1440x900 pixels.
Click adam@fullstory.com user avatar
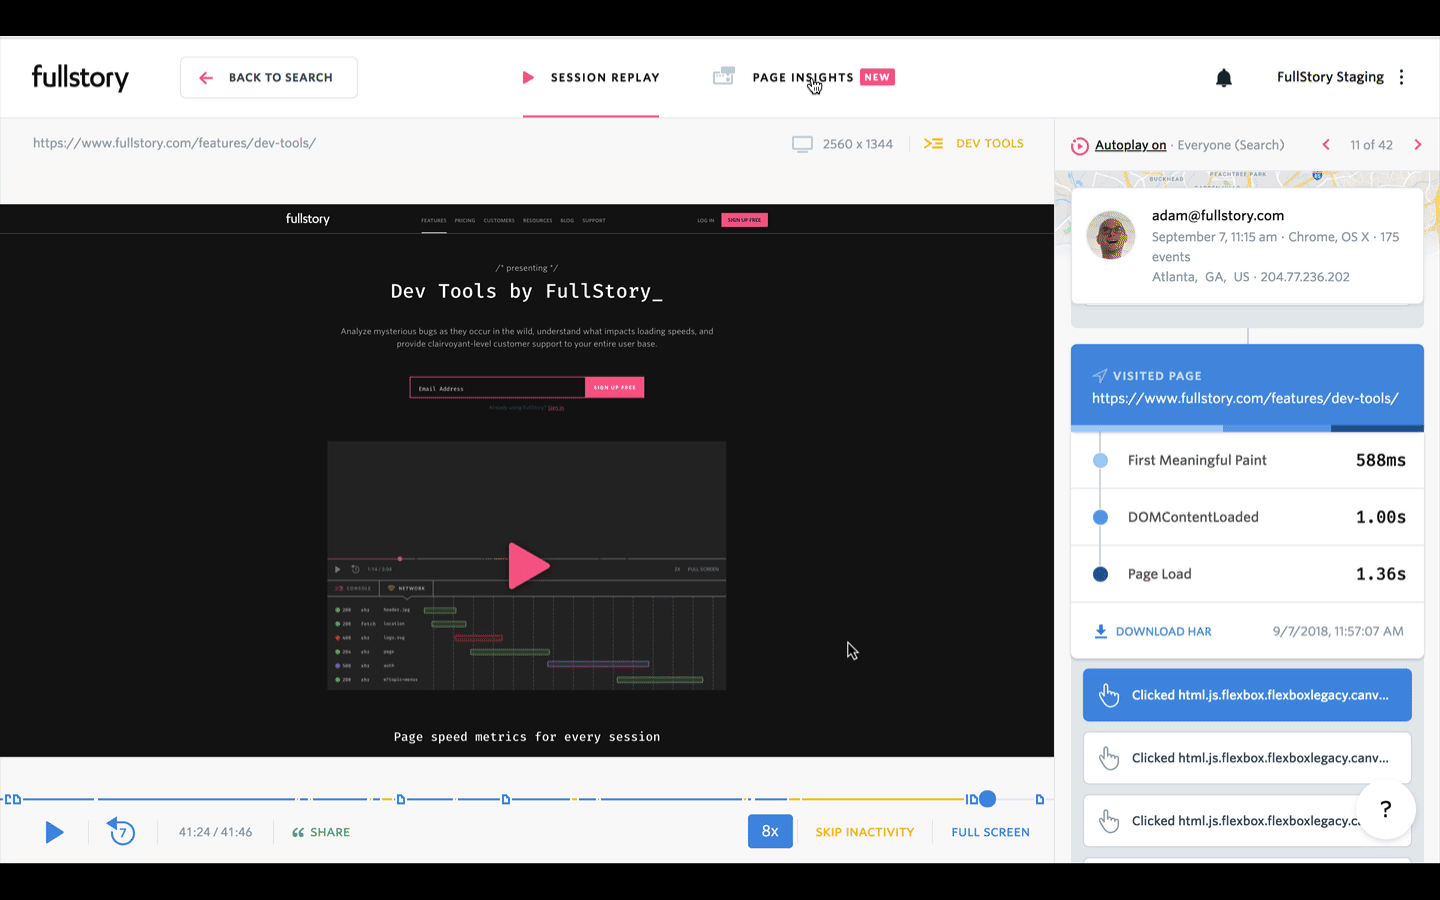[x=1111, y=235]
